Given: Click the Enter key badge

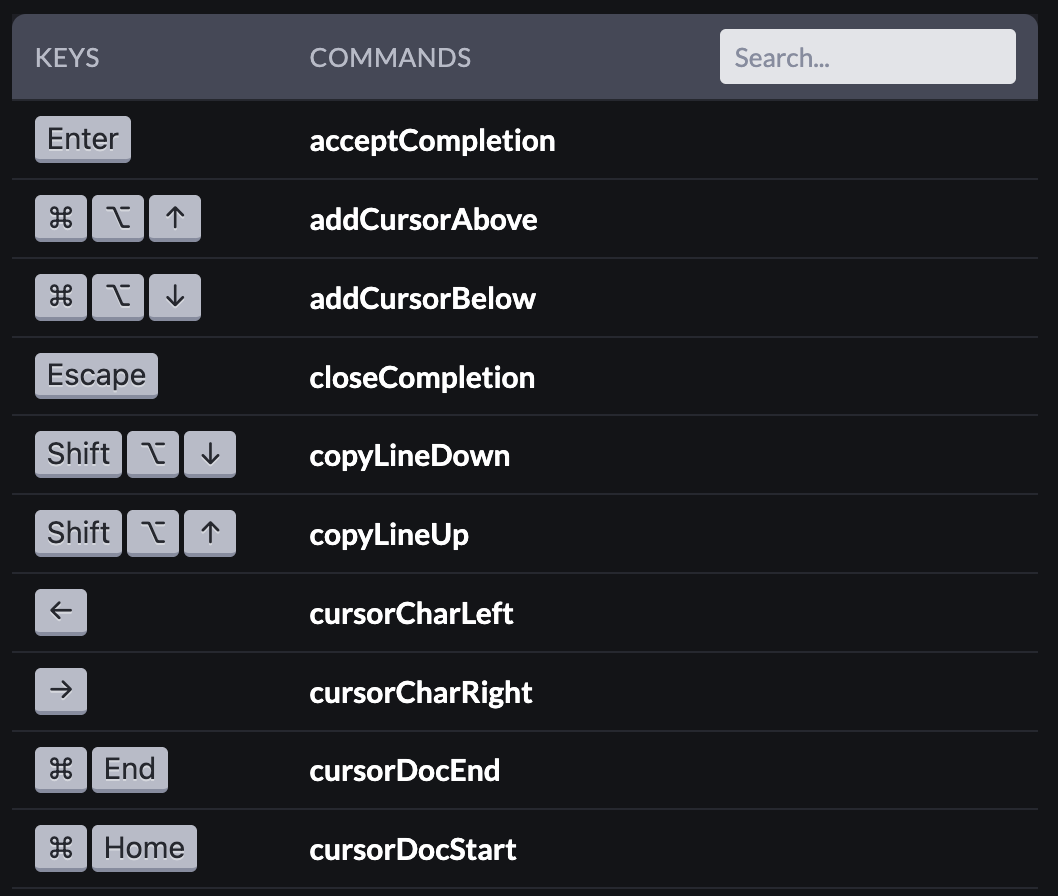Looking at the screenshot, I should (83, 139).
